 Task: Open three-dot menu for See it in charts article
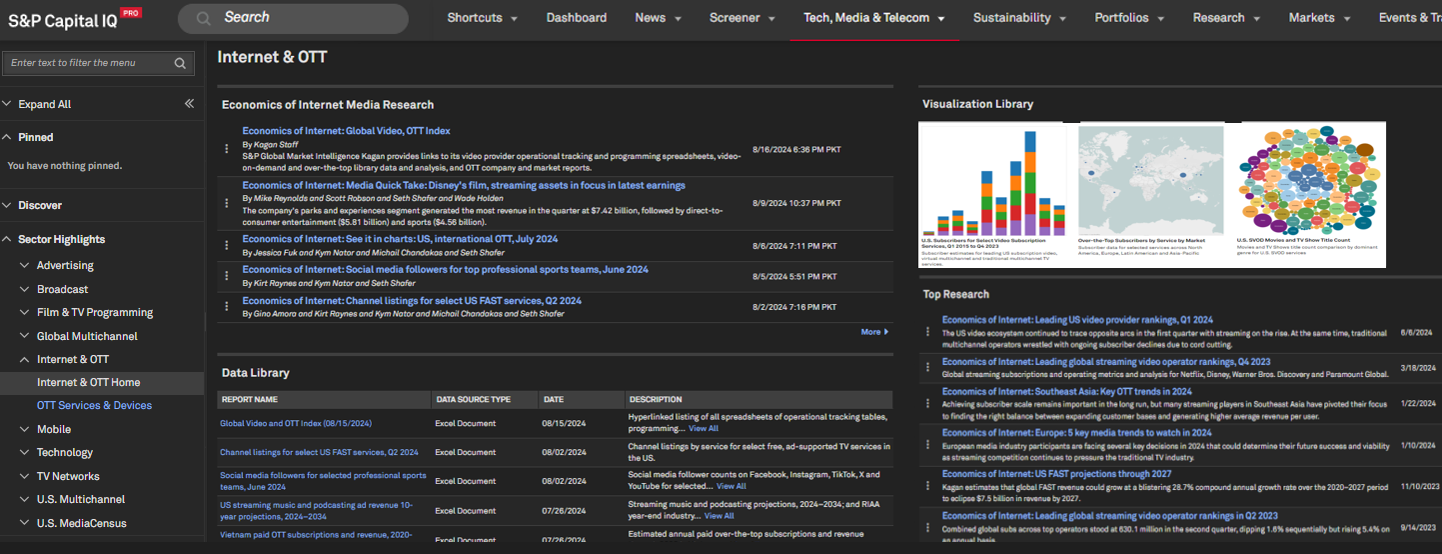tap(227, 245)
